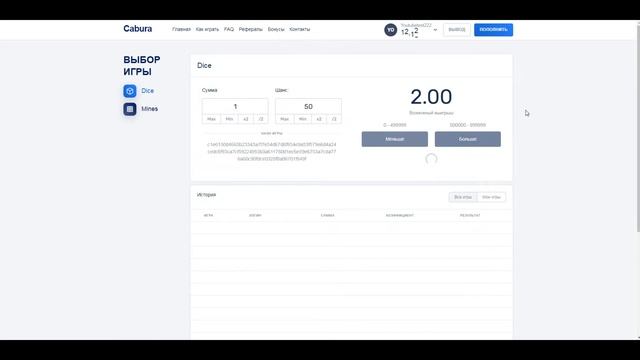Set bet amount to Max
The width and height of the screenshot is (640, 360).
(x=211, y=119)
